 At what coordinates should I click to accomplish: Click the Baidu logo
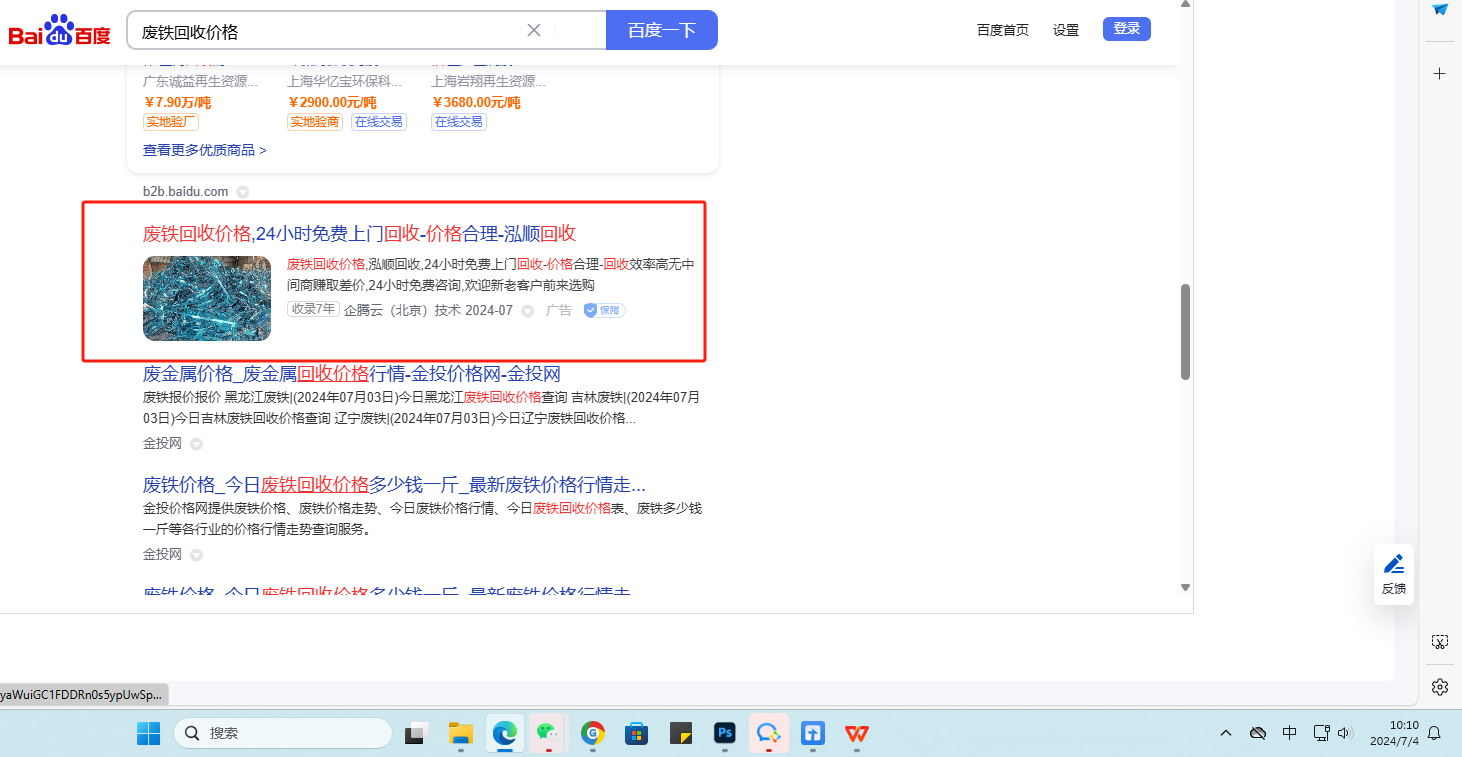coord(57,30)
